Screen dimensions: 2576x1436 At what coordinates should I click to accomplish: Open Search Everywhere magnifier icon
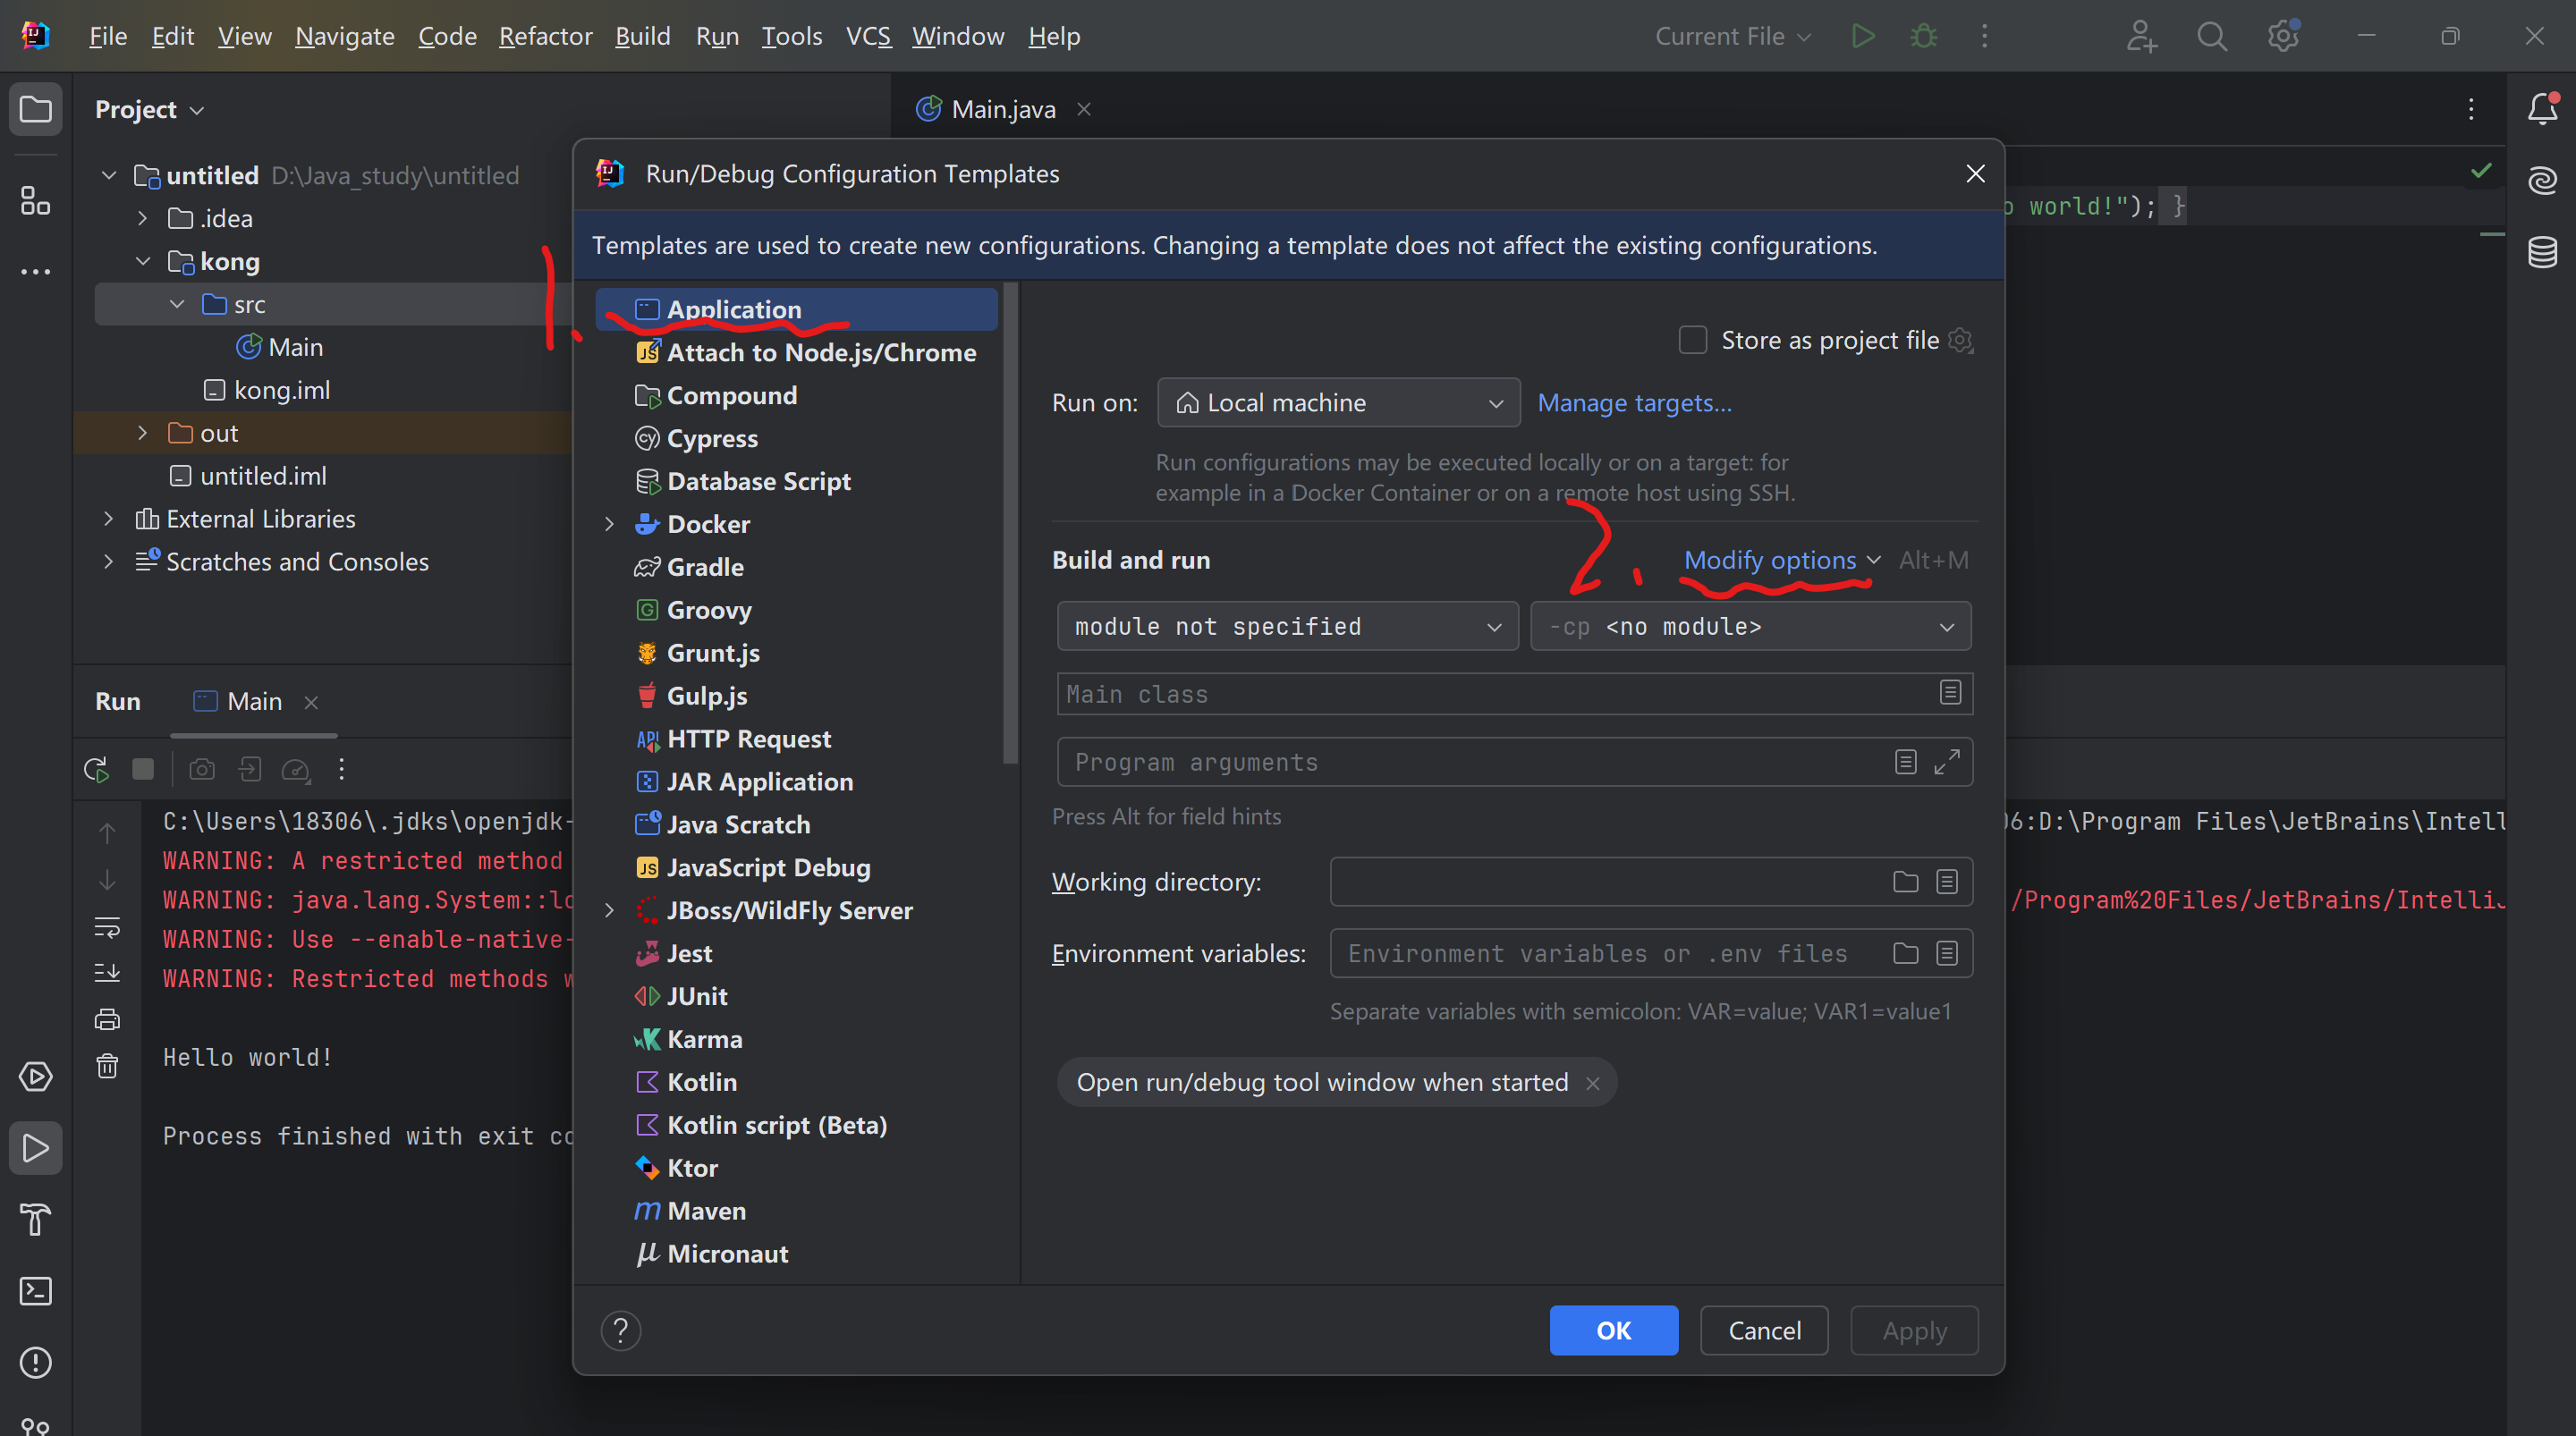click(2211, 36)
